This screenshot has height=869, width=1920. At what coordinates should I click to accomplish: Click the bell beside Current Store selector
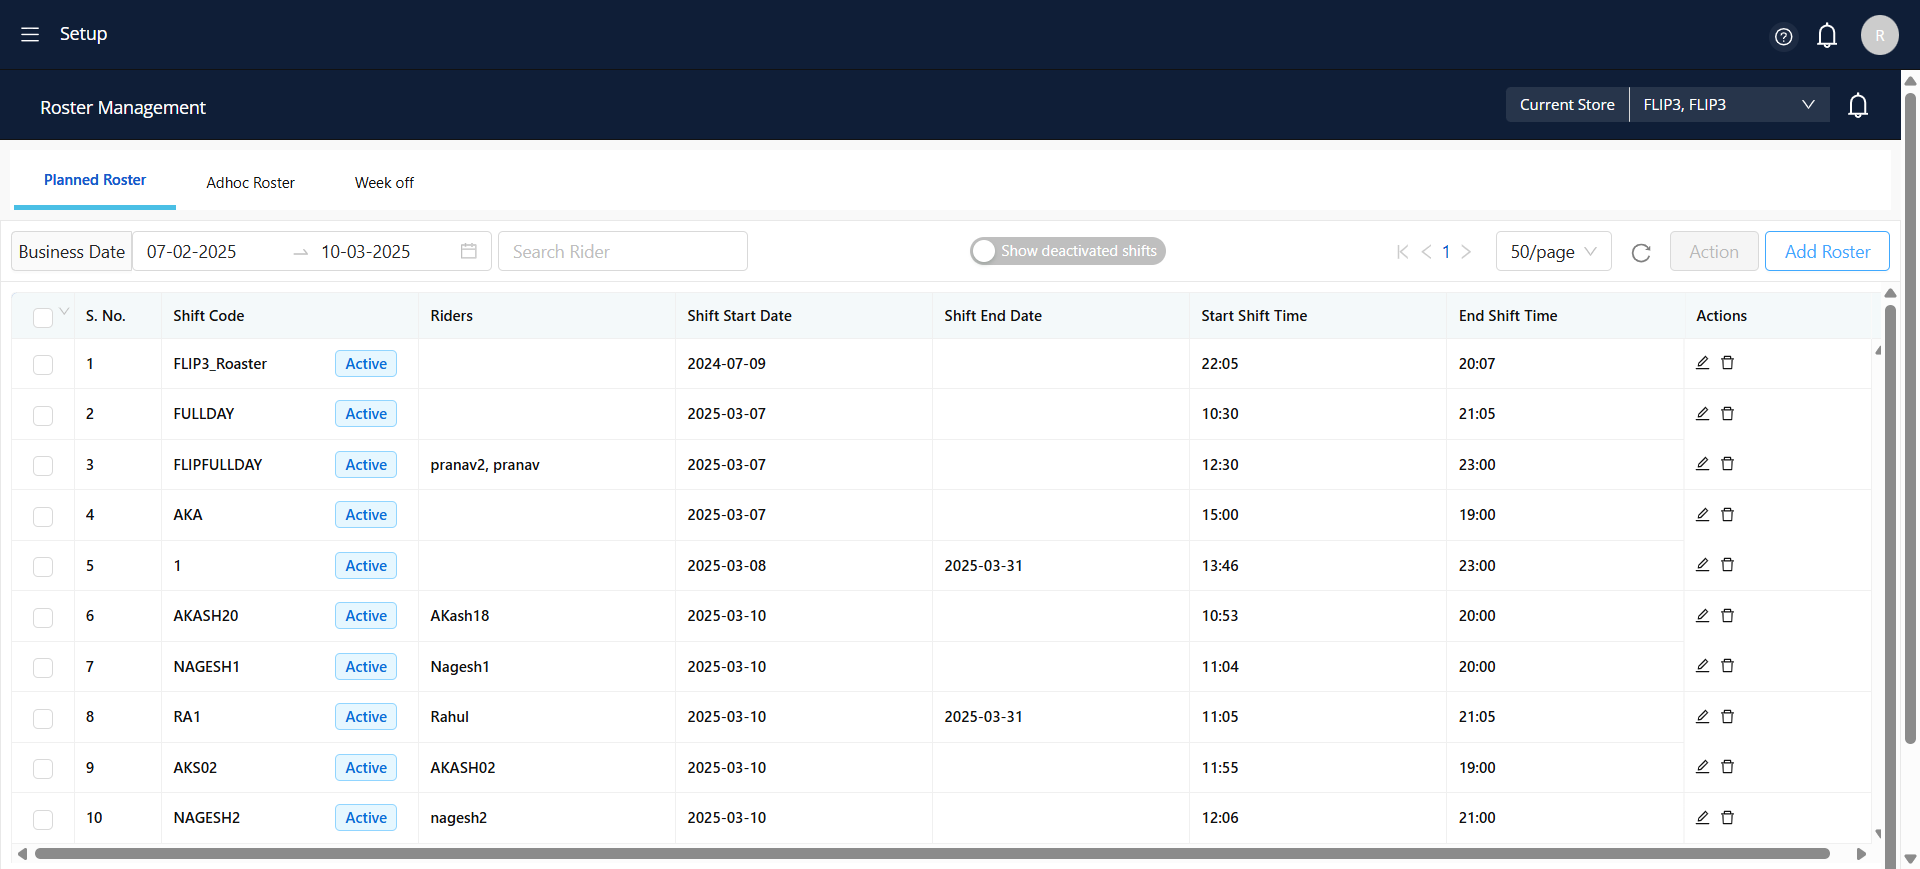(x=1858, y=105)
